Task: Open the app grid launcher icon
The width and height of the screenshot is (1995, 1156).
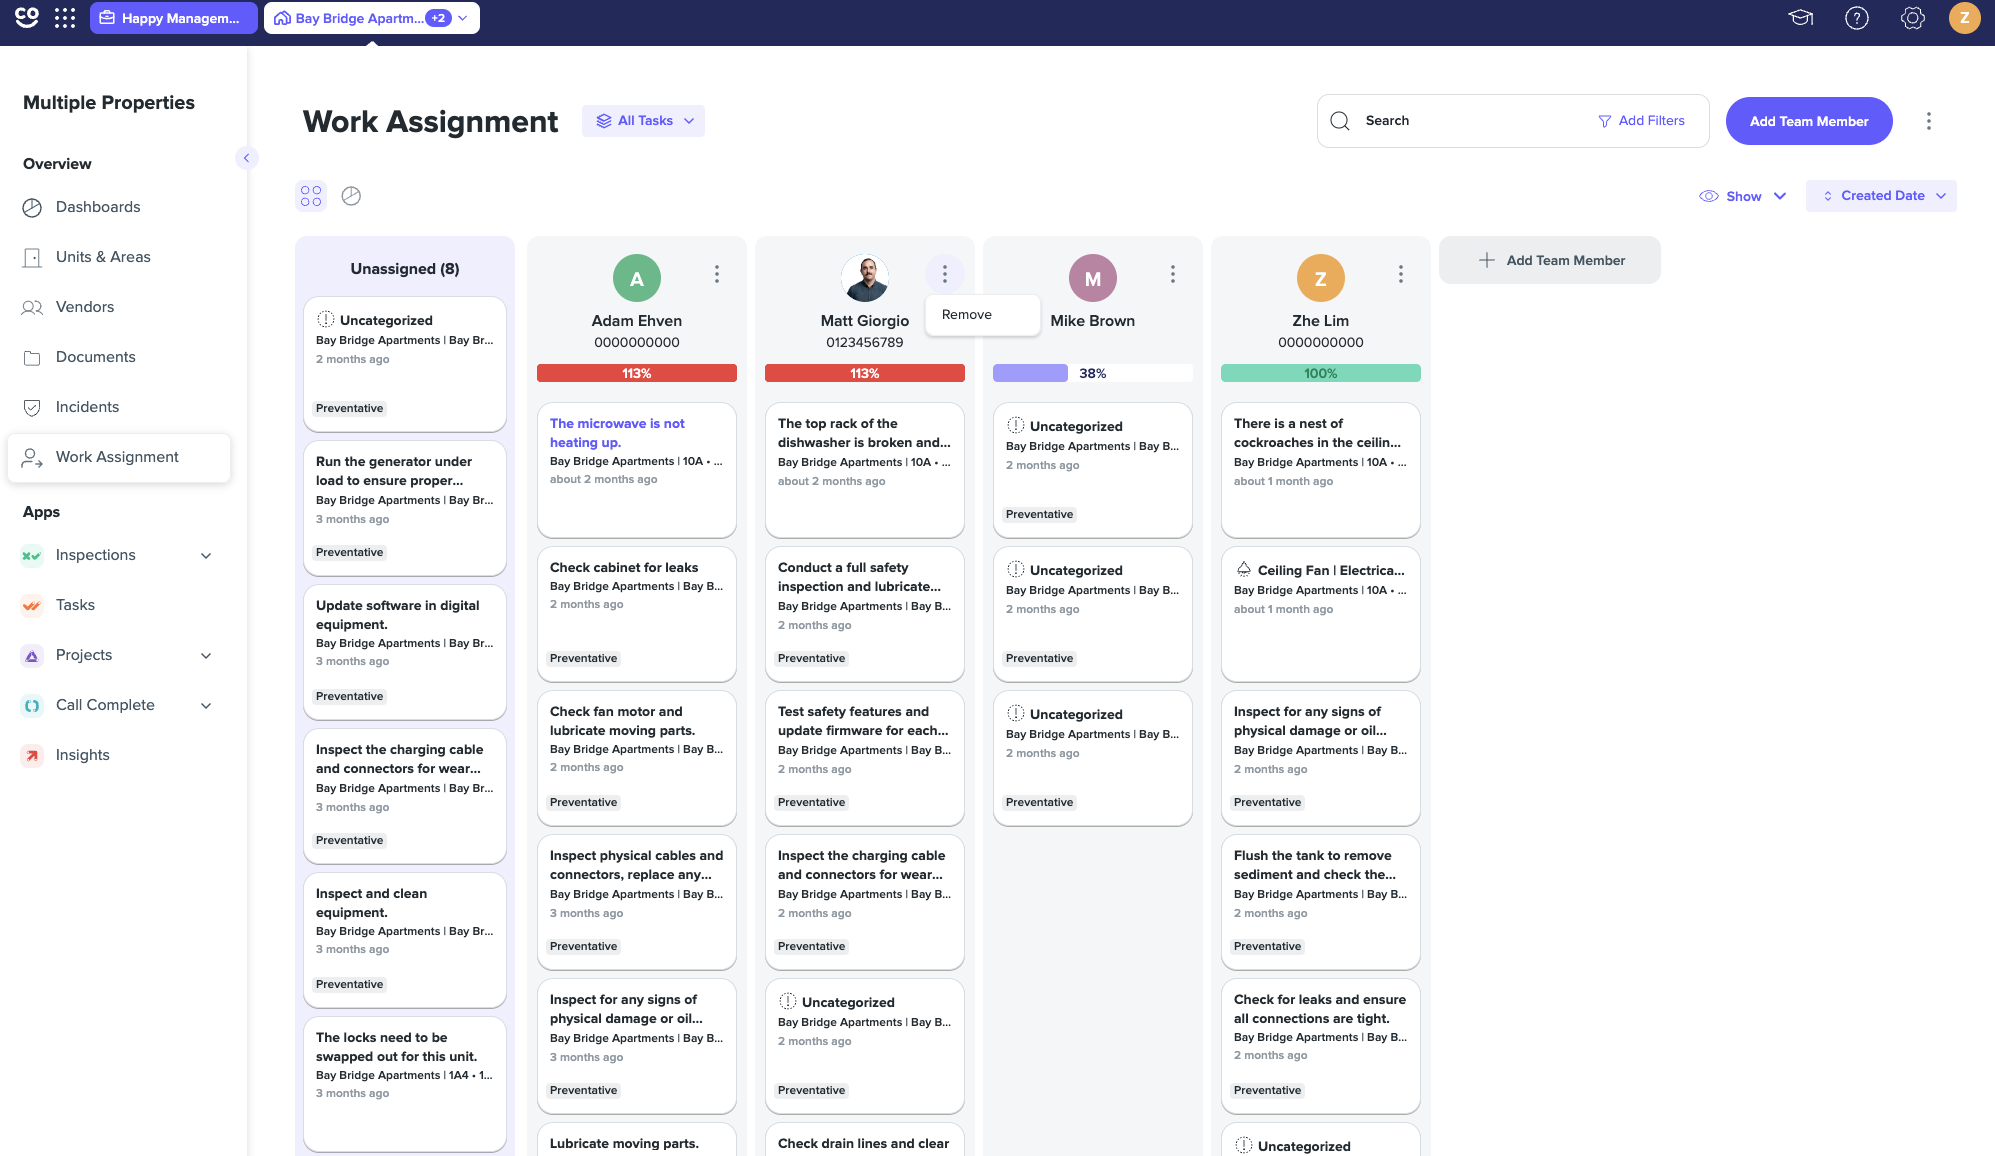Action: (x=65, y=18)
